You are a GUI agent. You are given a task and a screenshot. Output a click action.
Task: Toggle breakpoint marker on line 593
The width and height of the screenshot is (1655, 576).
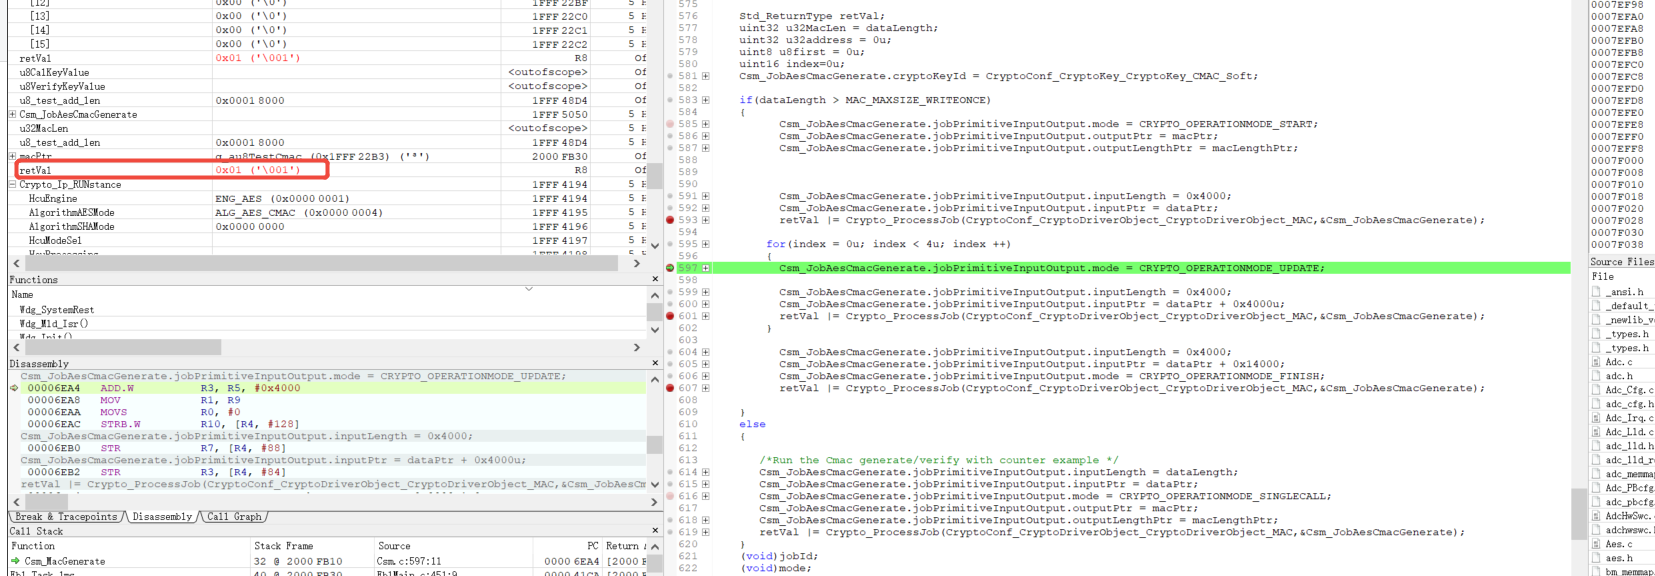point(670,220)
